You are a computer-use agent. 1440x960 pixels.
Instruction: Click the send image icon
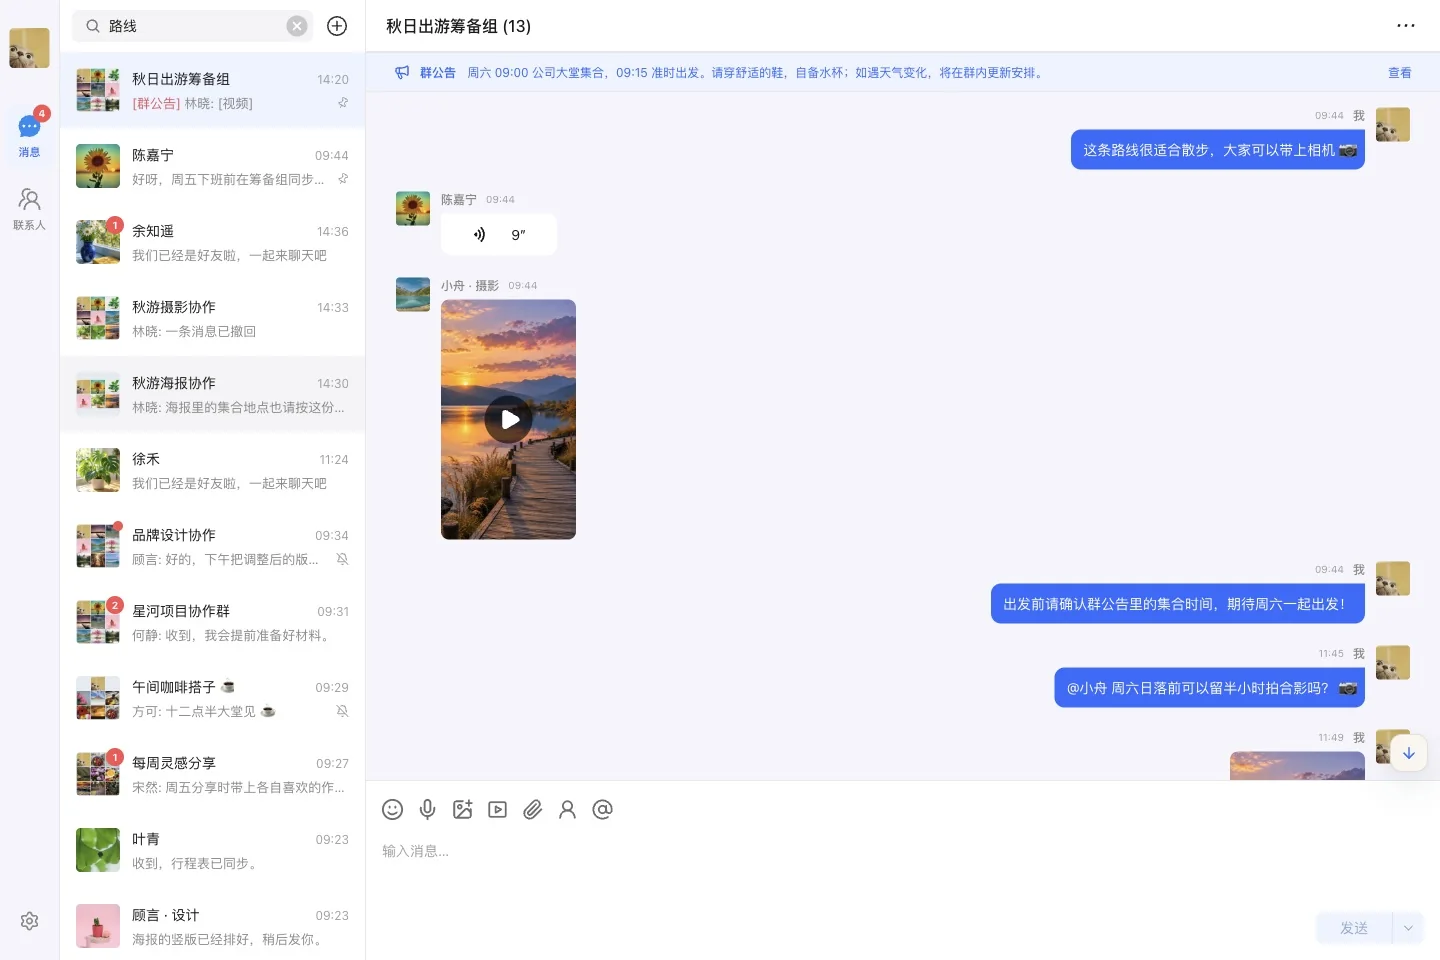(x=462, y=809)
